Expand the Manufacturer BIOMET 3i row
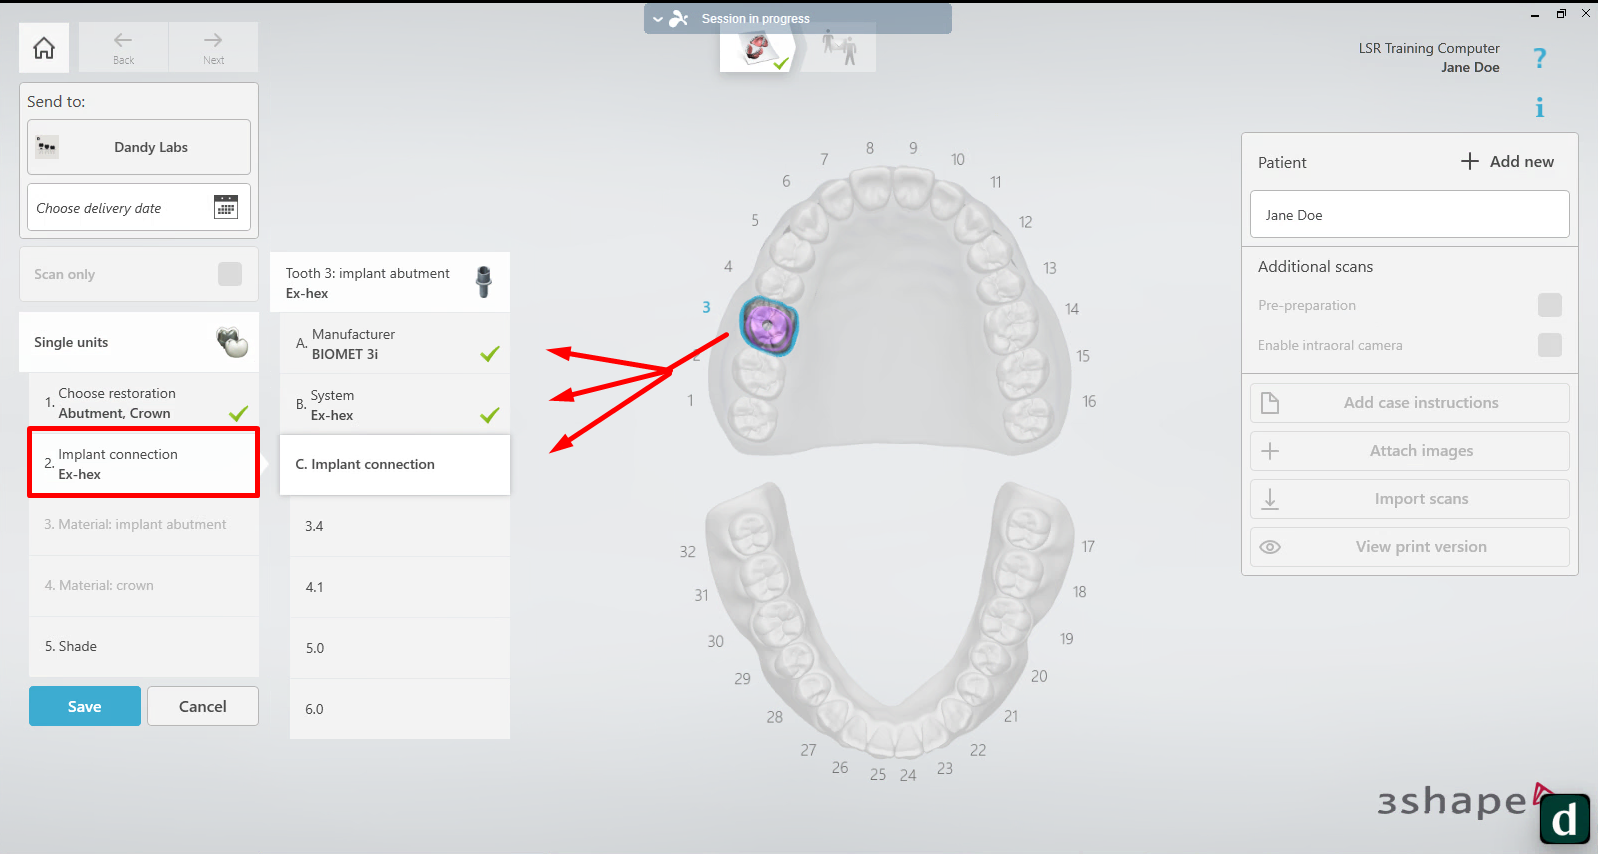This screenshot has width=1598, height=854. click(395, 344)
